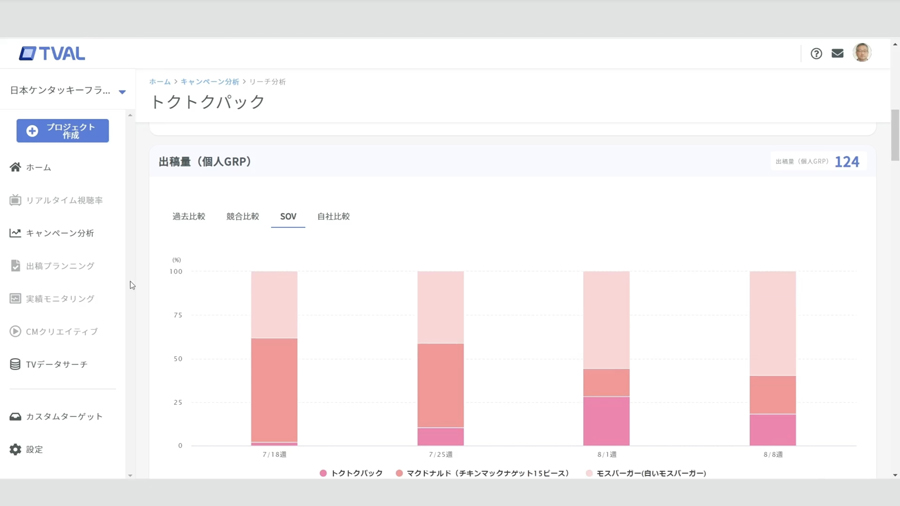Switch to the 競合比較 tab
This screenshot has width=900, height=506.
pos(243,216)
